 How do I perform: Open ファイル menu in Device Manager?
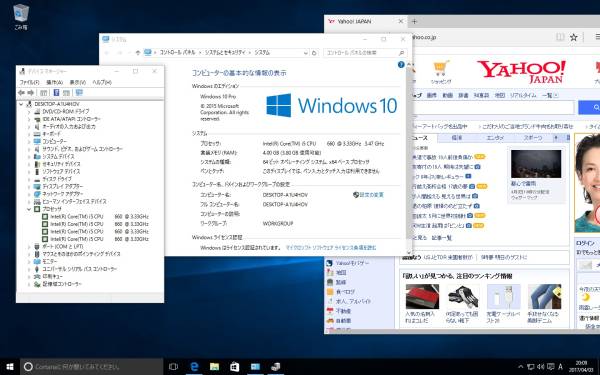tap(29, 82)
